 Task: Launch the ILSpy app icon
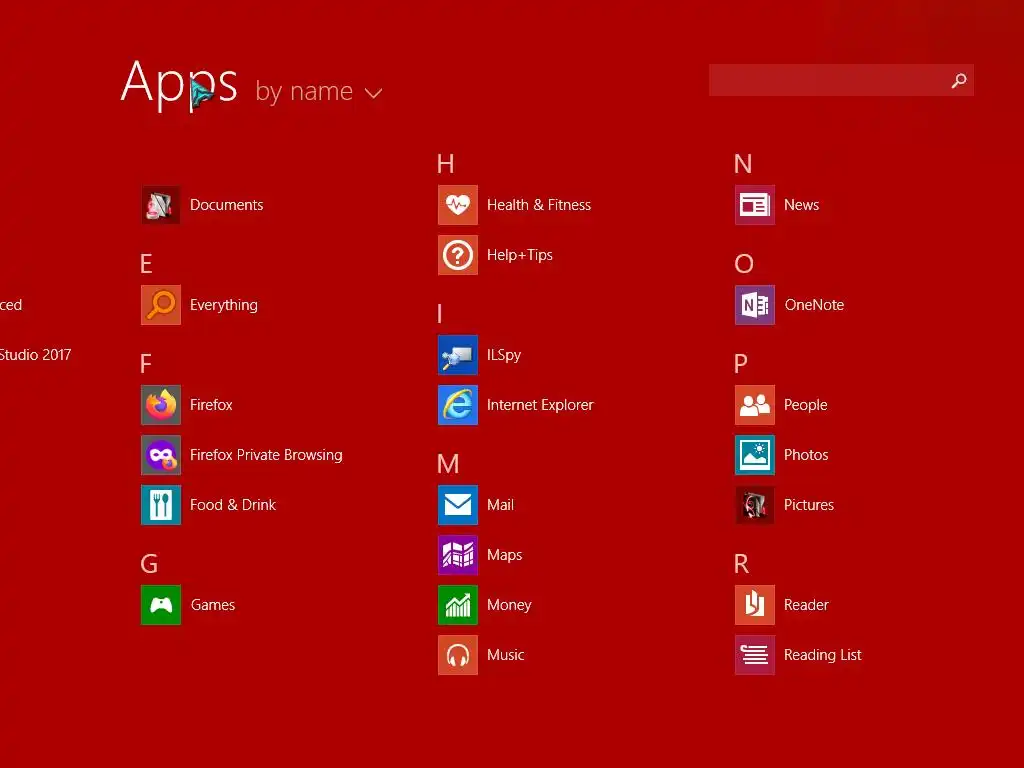tap(458, 355)
